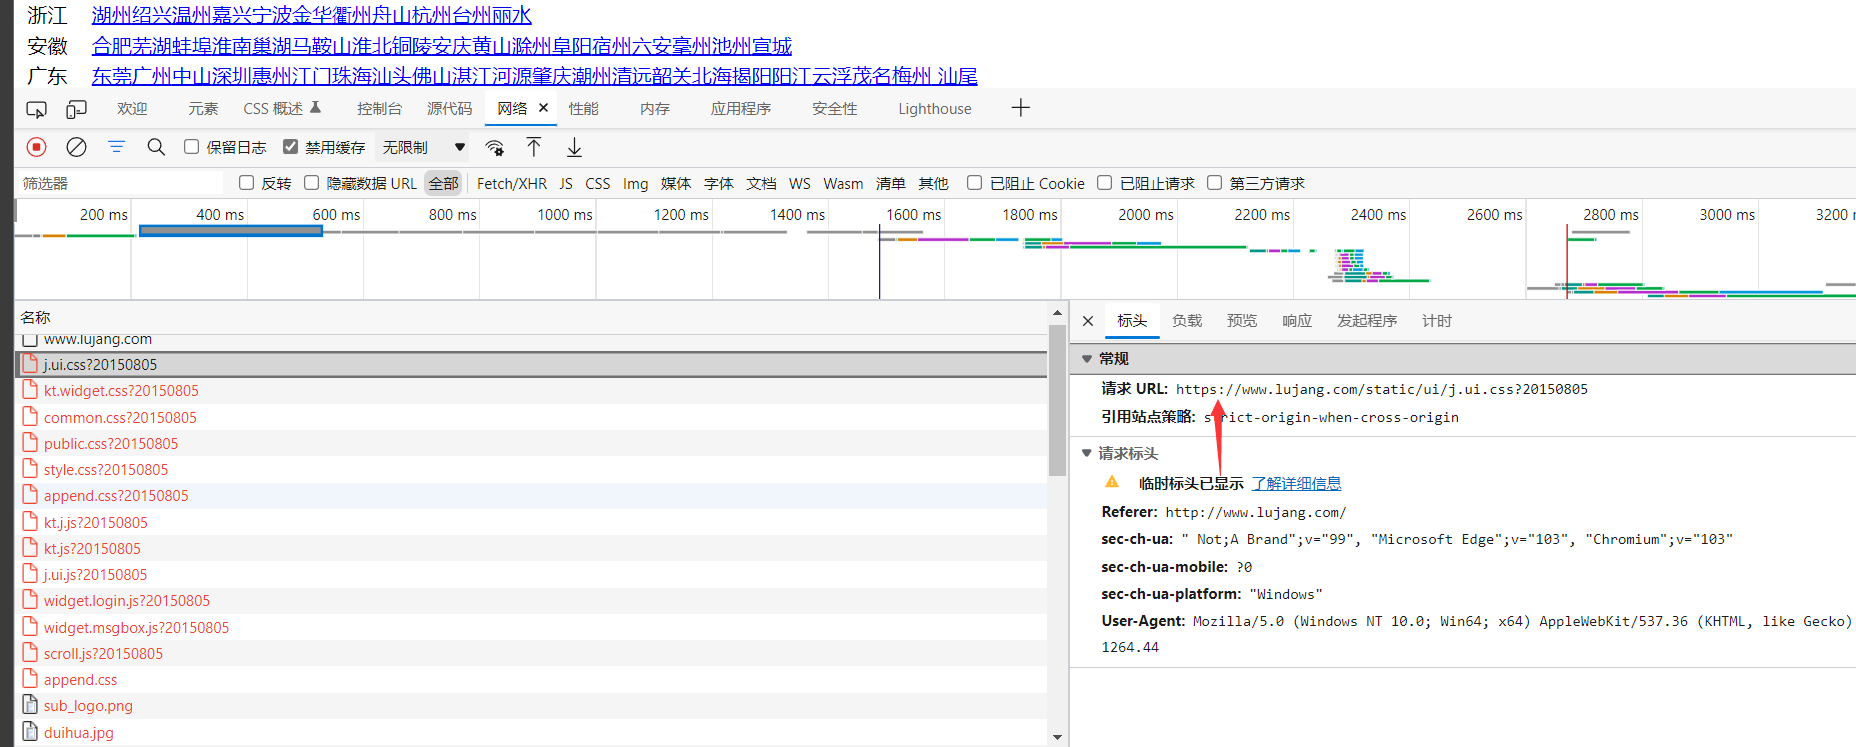Click the sub_logo.png file icon
1856x747 pixels.
click(x=30, y=705)
